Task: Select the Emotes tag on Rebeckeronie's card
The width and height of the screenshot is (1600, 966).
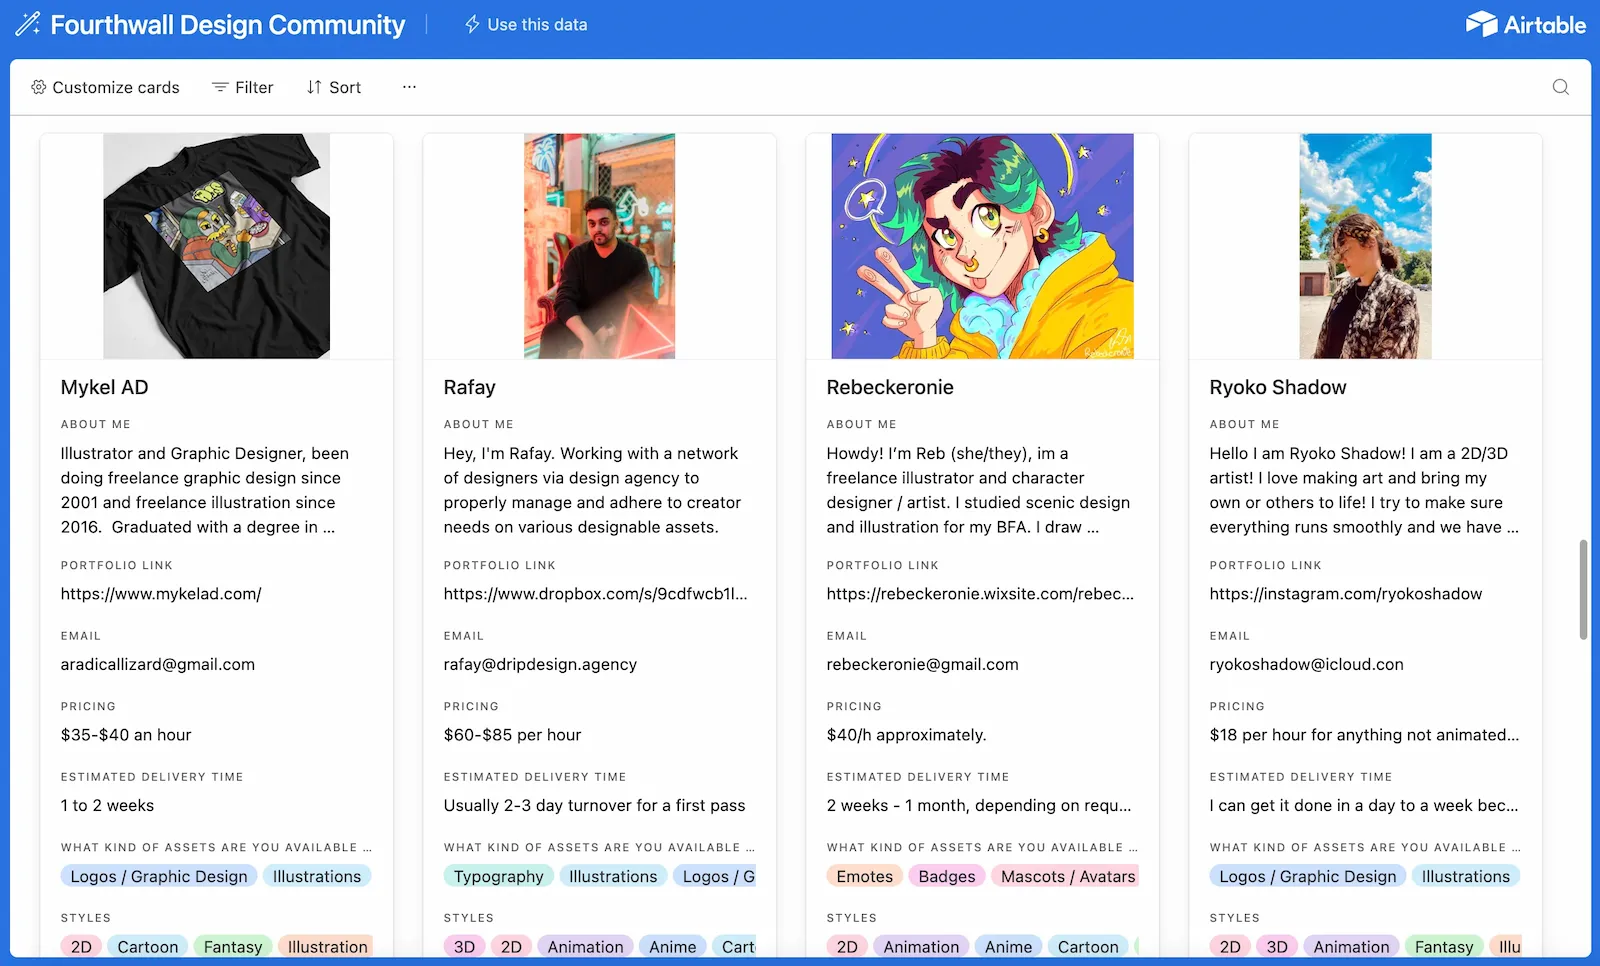Action: (863, 876)
